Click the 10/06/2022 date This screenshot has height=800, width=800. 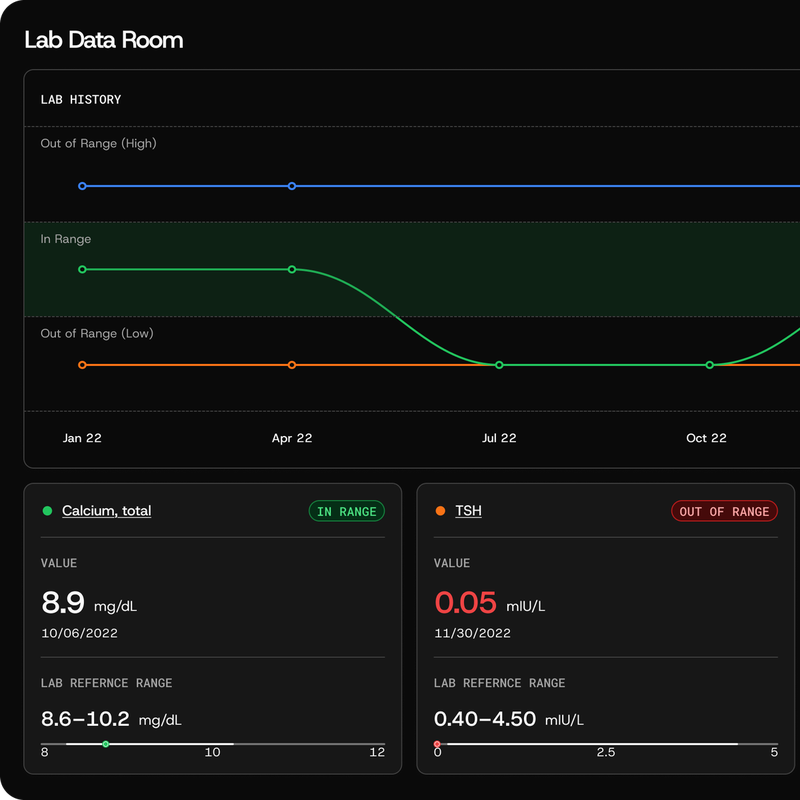click(x=80, y=633)
